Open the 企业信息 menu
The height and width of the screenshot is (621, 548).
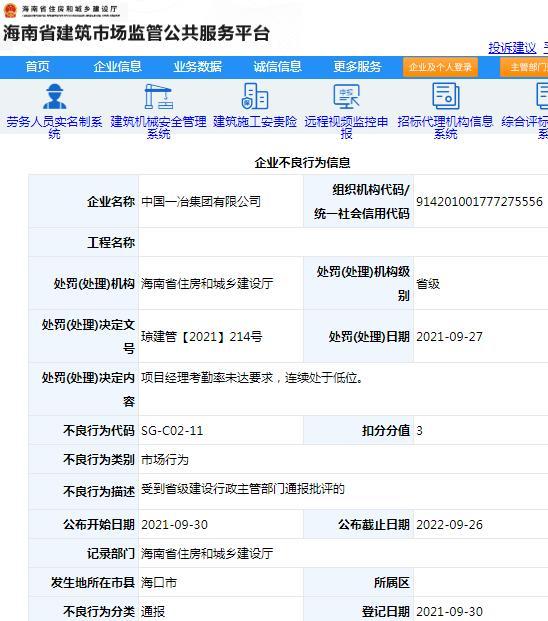tap(118, 67)
